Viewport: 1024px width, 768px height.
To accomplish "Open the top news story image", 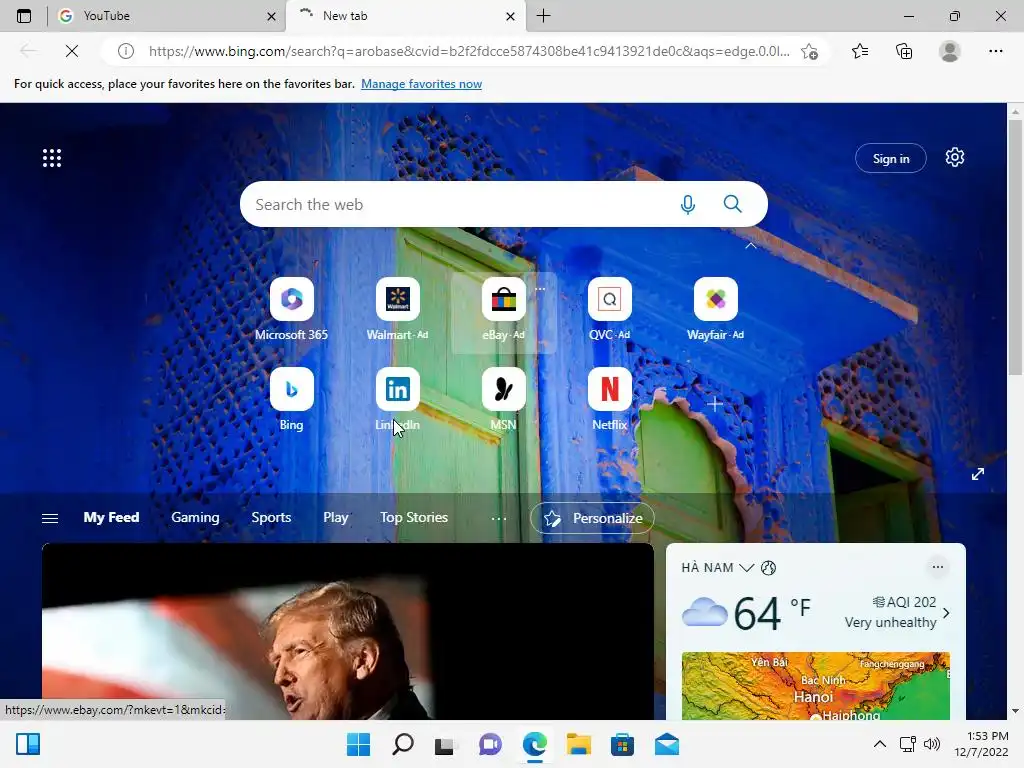I will point(347,632).
